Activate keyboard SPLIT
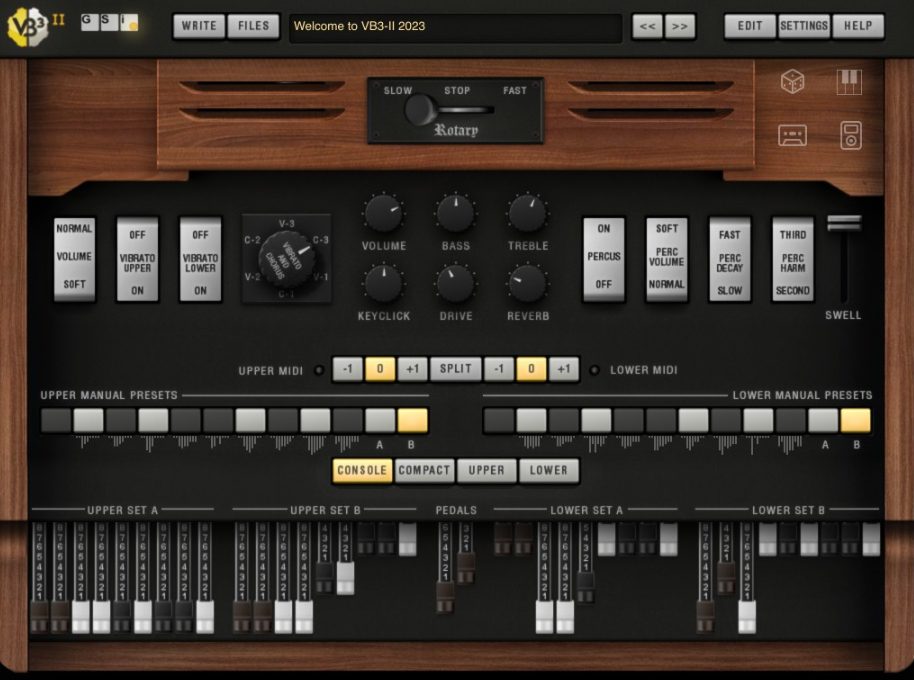The image size is (914, 680). 455,368
